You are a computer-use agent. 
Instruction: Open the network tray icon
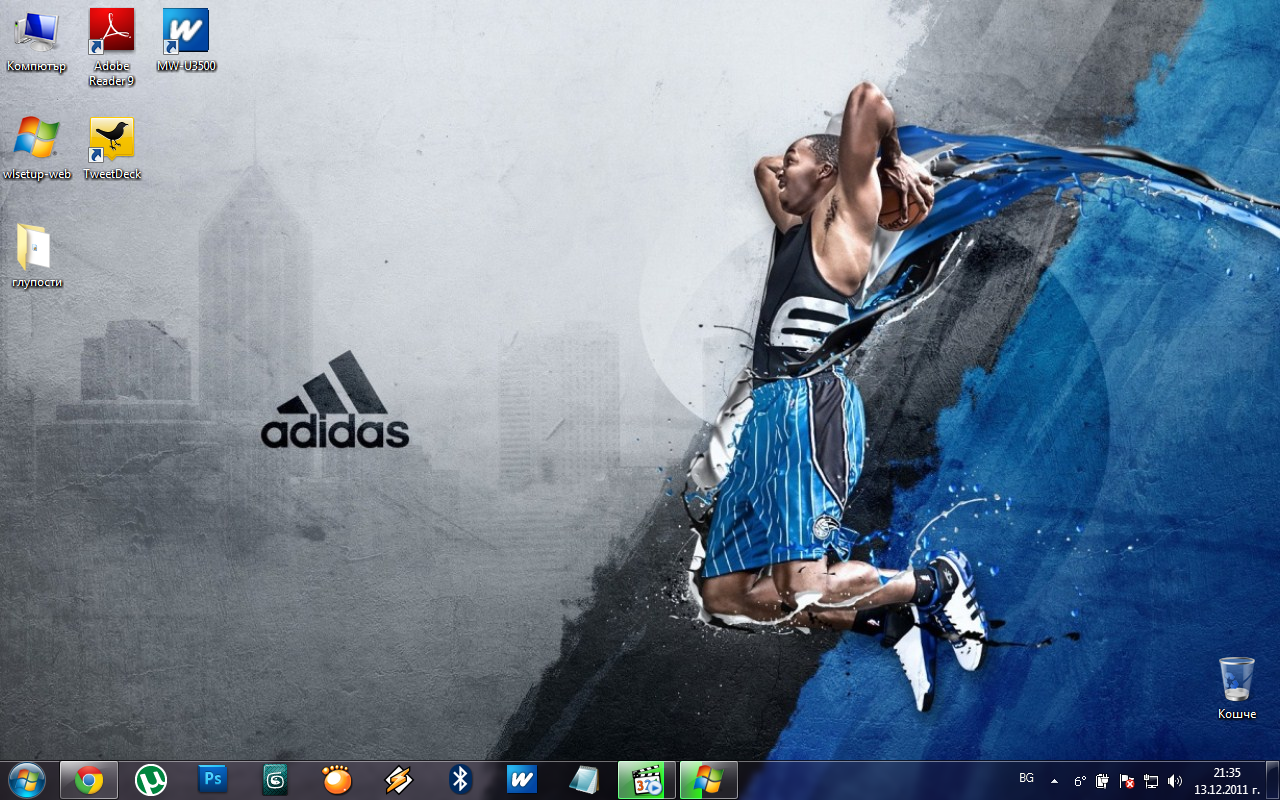tap(1151, 781)
